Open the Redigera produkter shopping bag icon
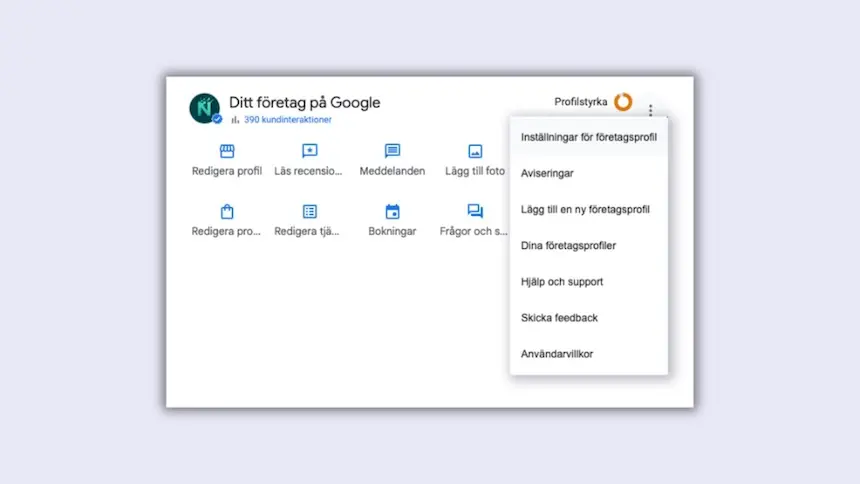860x484 pixels. 227,211
